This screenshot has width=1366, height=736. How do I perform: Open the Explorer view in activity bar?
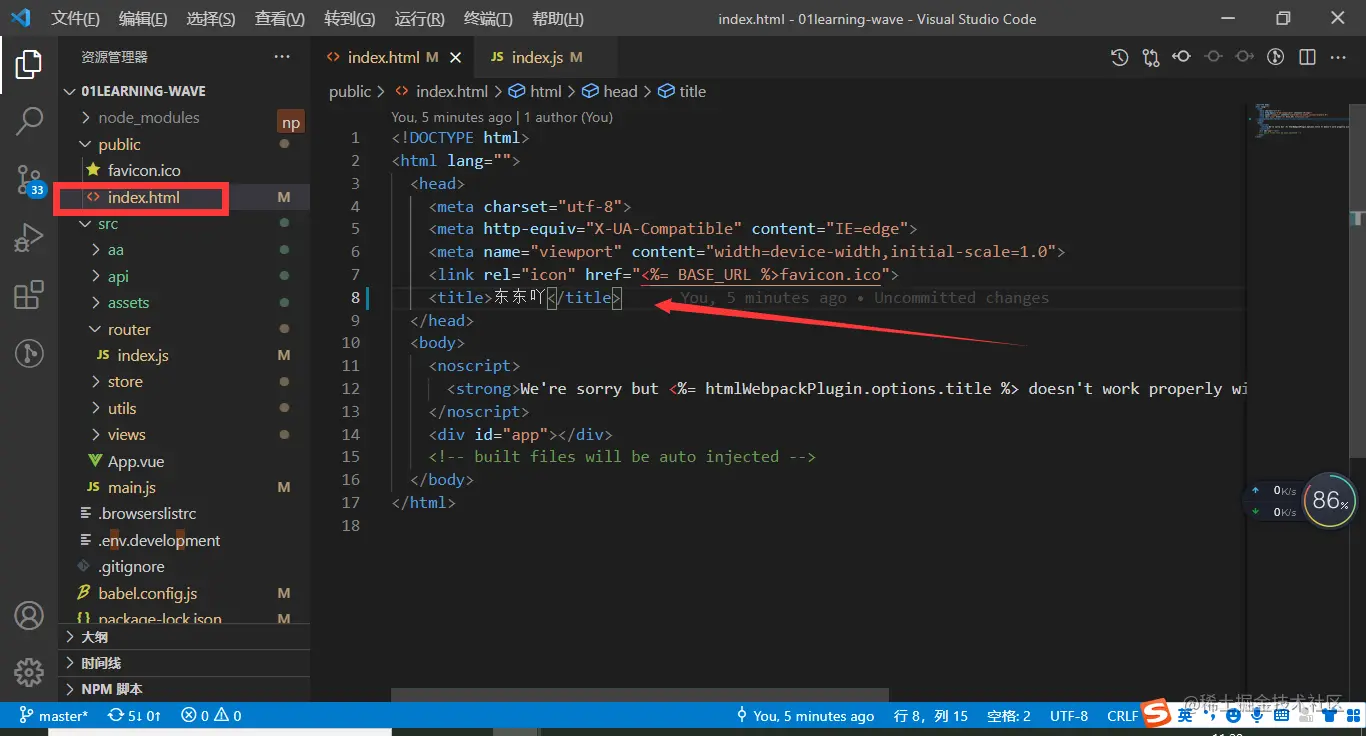[29, 65]
